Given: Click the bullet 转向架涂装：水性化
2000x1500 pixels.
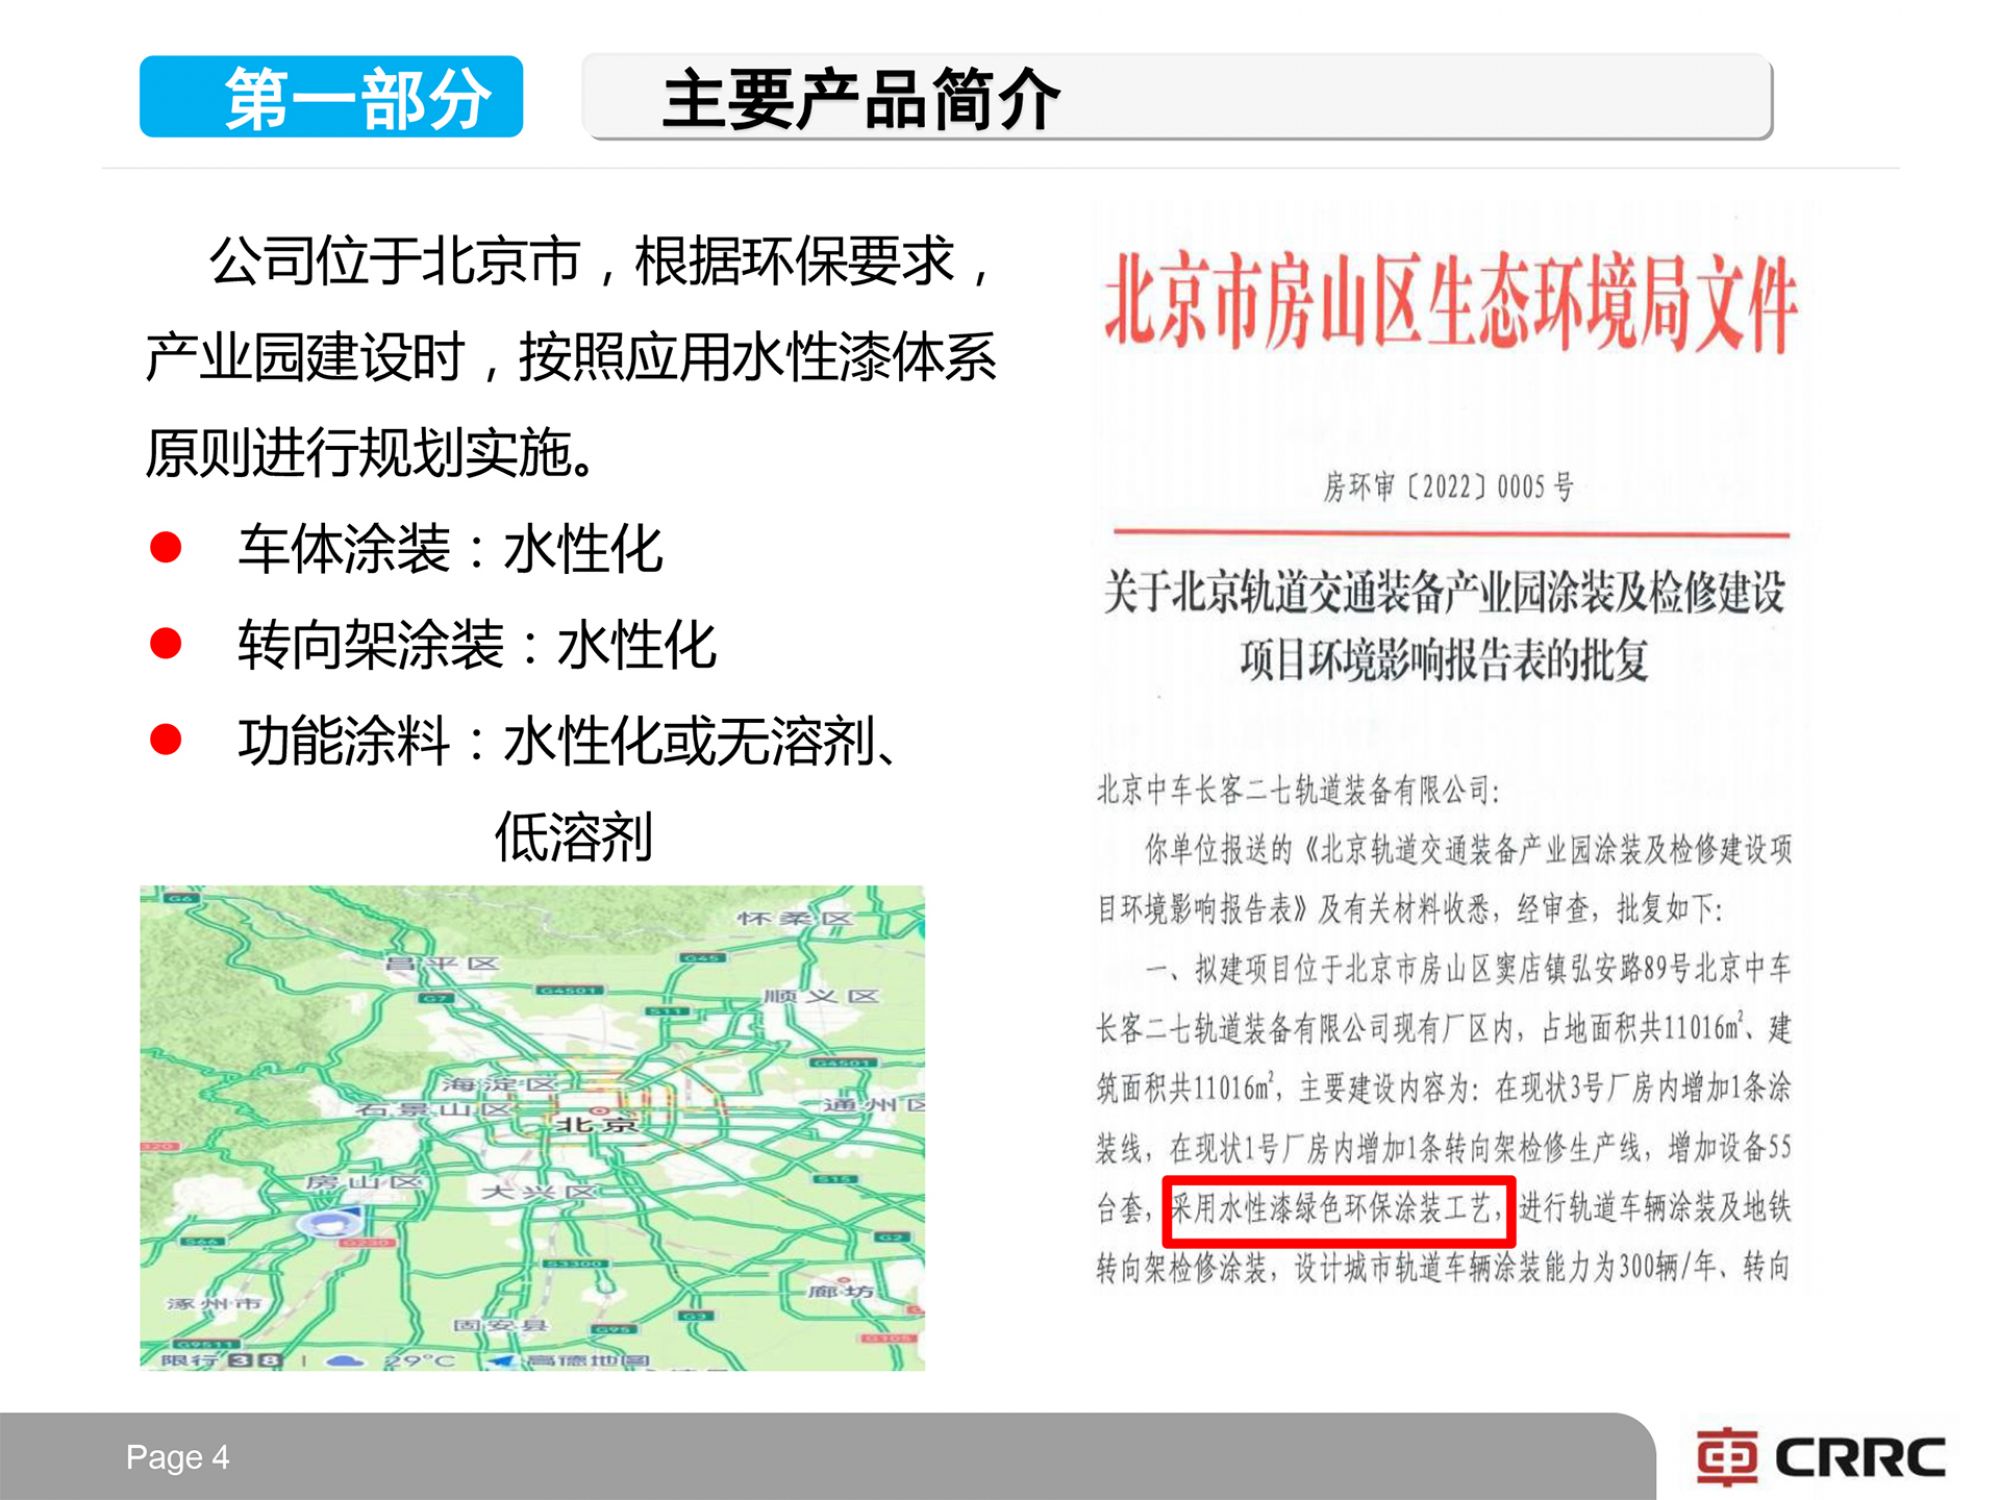Looking at the screenshot, I should tap(477, 645).
